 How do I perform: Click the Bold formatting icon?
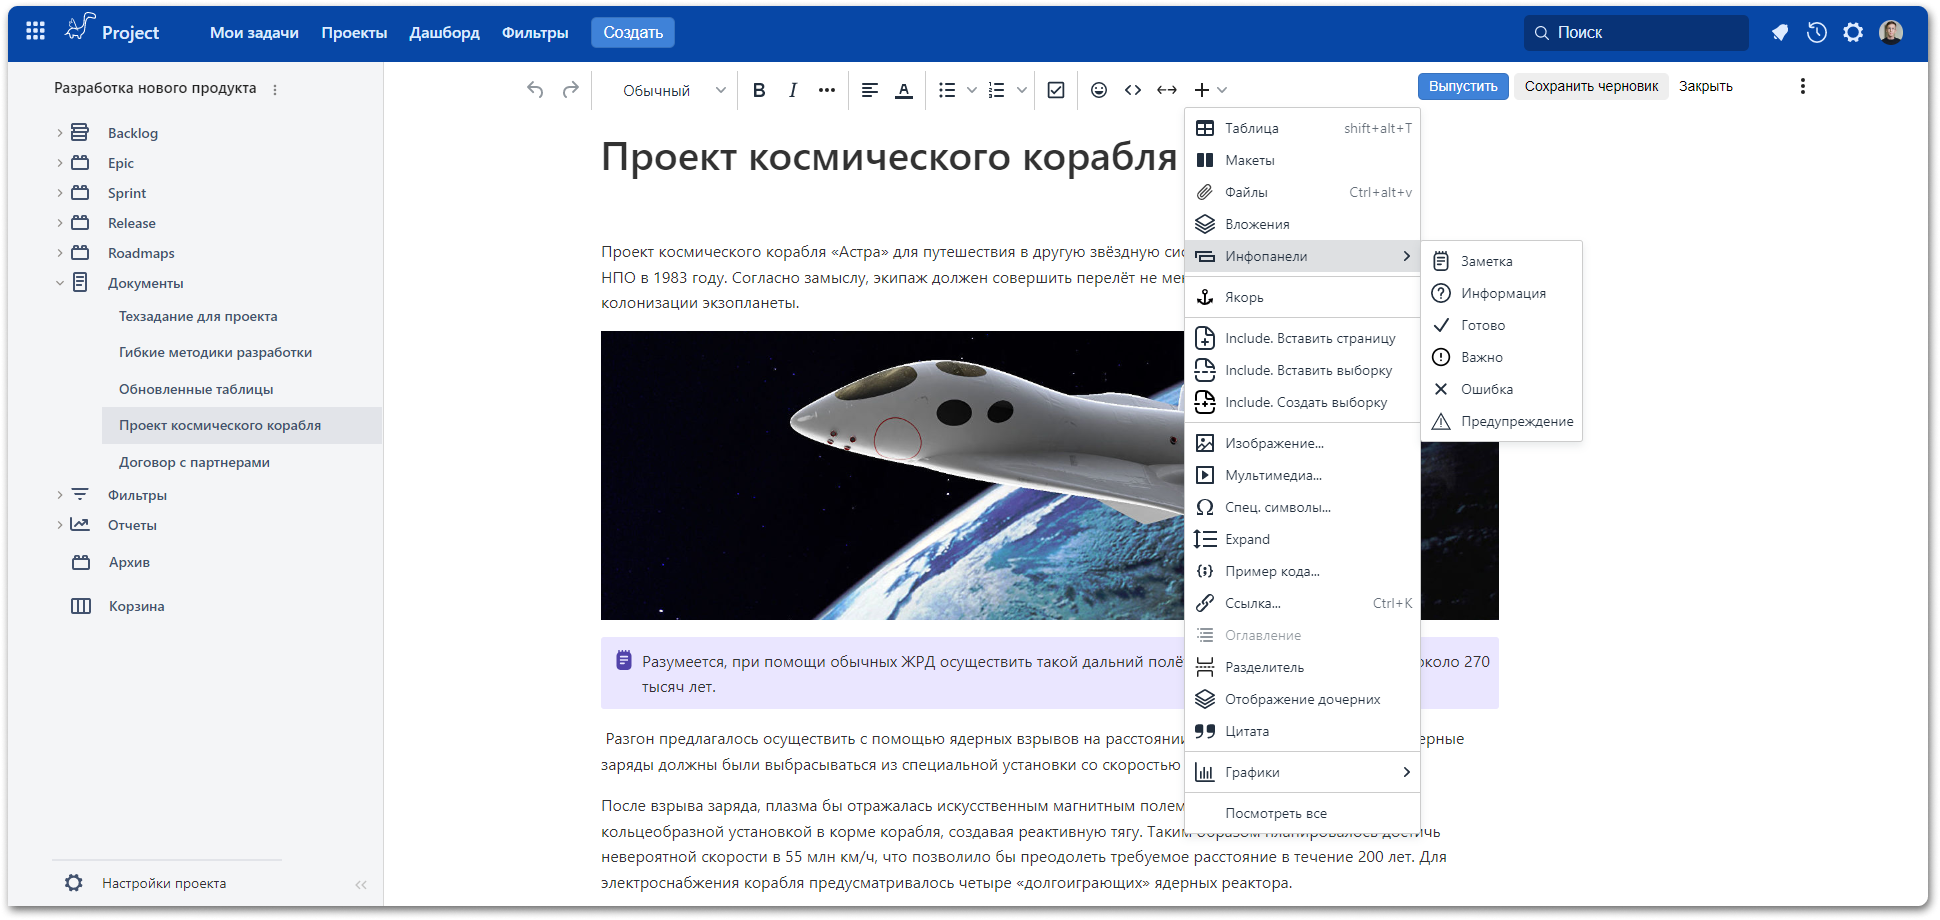point(759,90)
